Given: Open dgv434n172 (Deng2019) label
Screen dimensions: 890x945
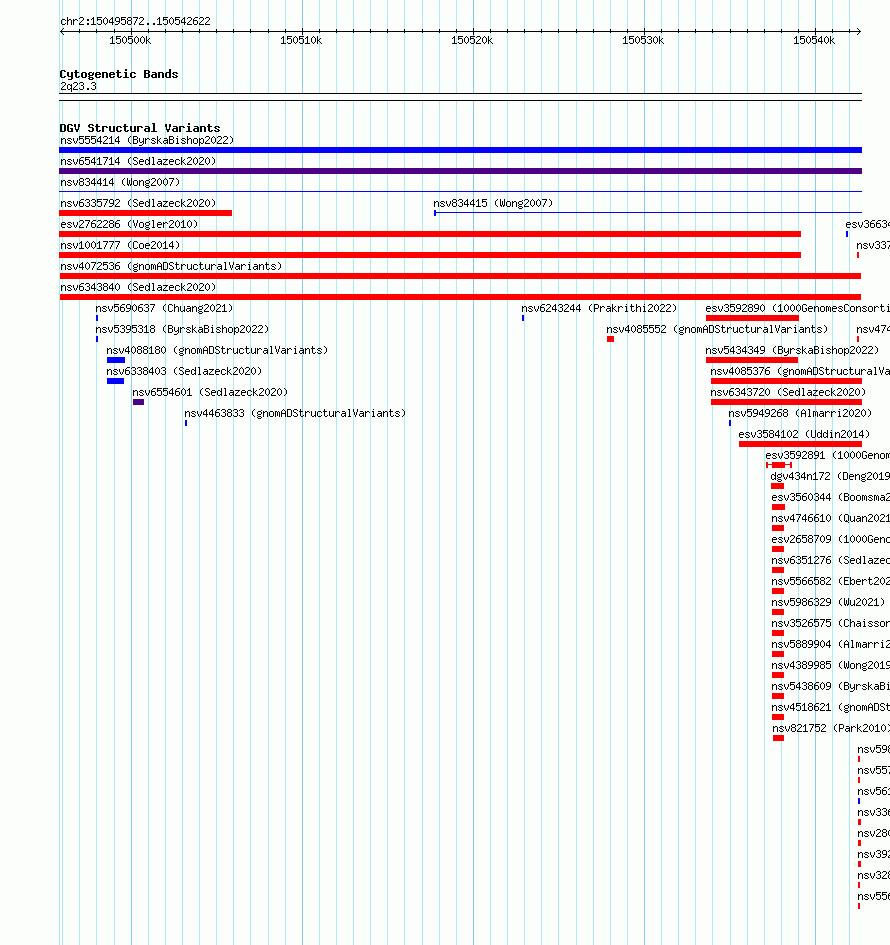Looking at the screenshot, I should tap(830, 476).
